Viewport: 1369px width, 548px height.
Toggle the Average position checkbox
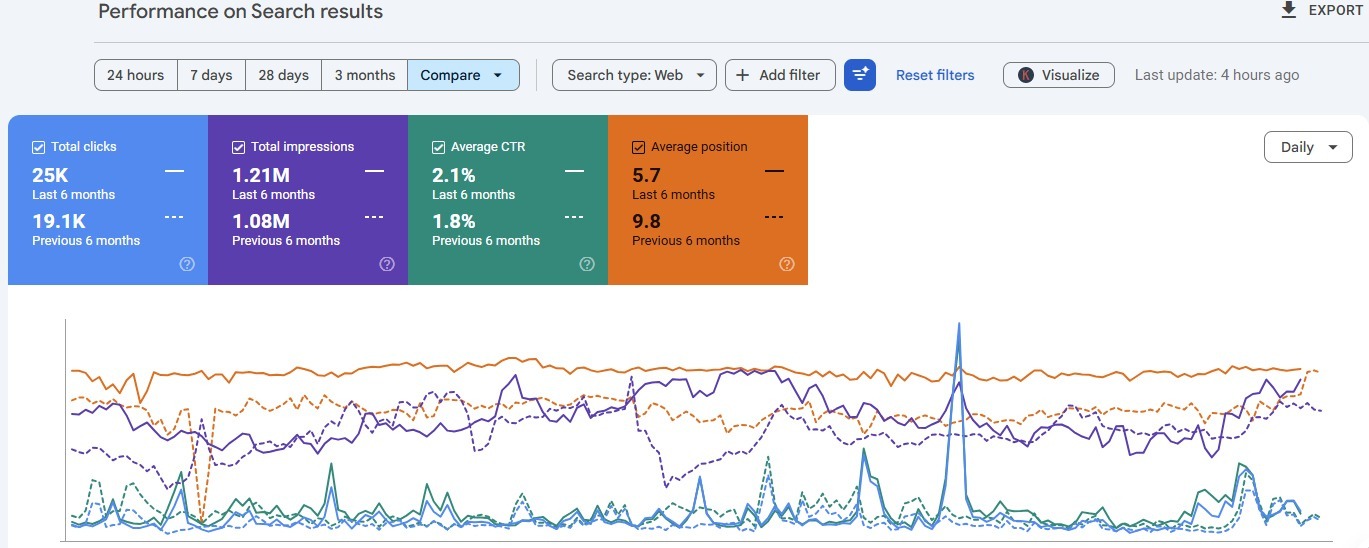pyautogui.click(x=639, y=147)
